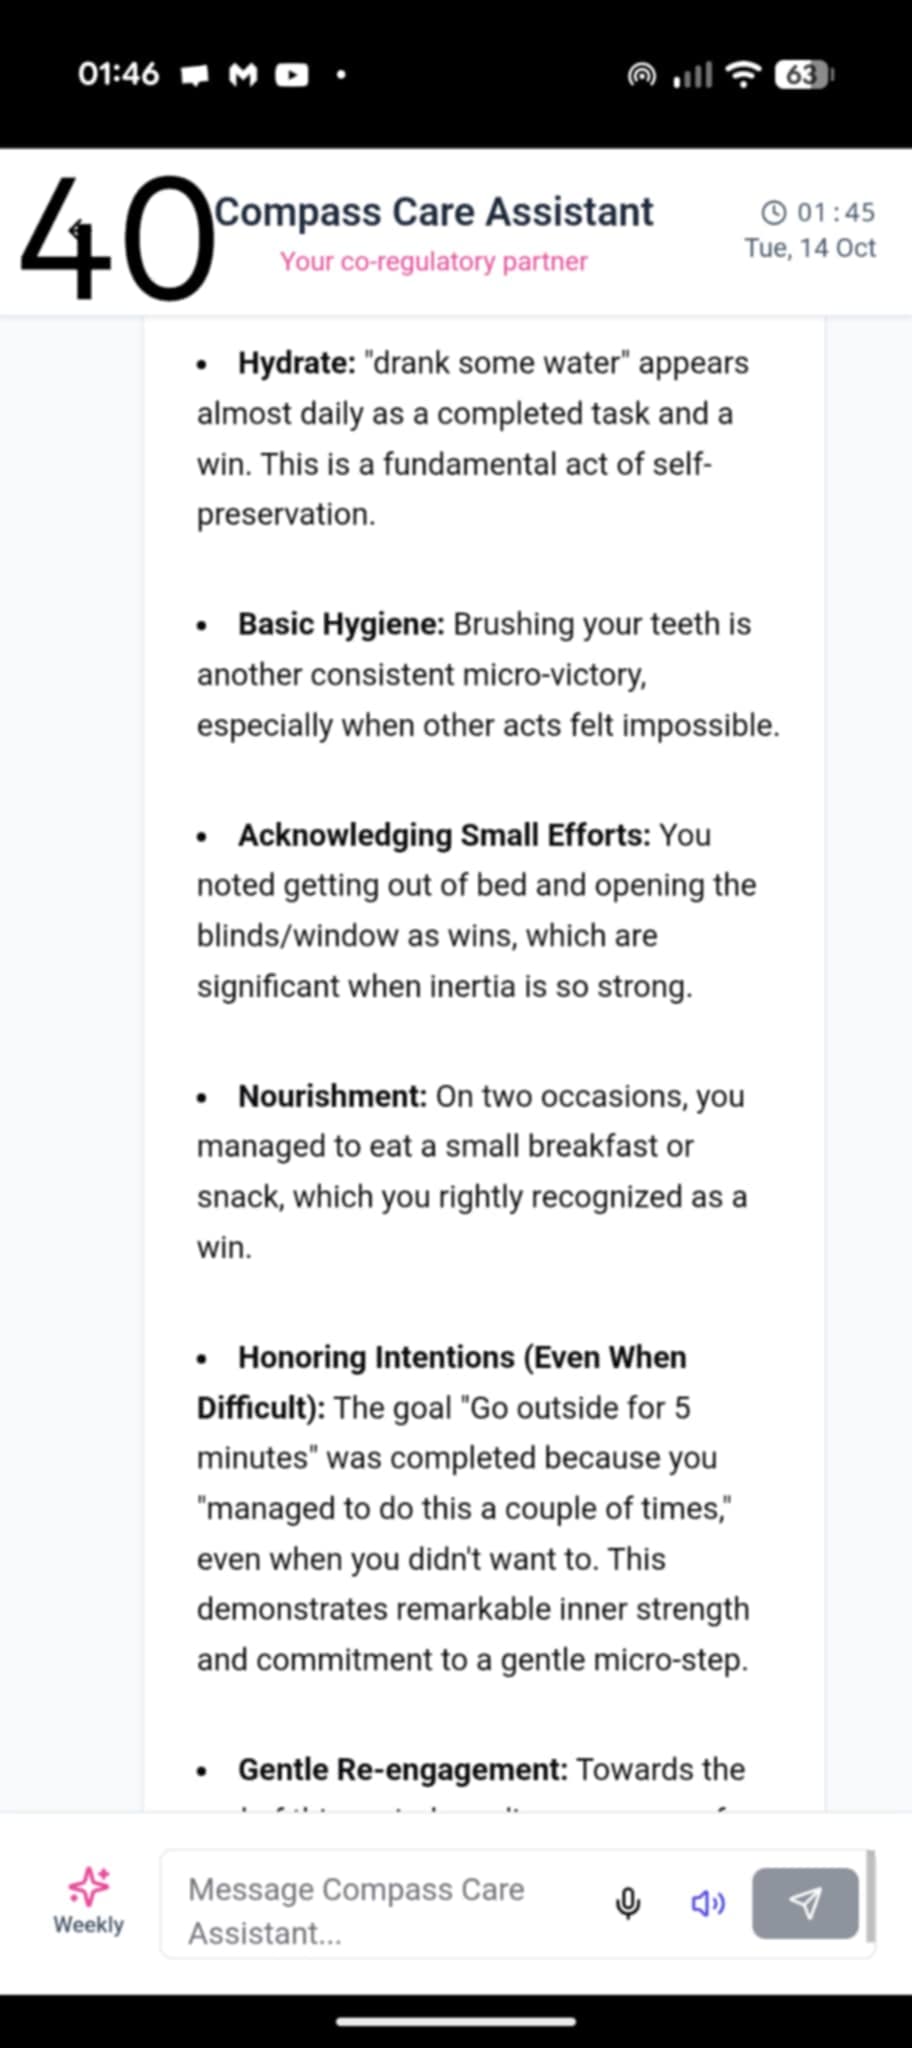Tap the YouTube notification icon in status bar

(x=292, y=75)
